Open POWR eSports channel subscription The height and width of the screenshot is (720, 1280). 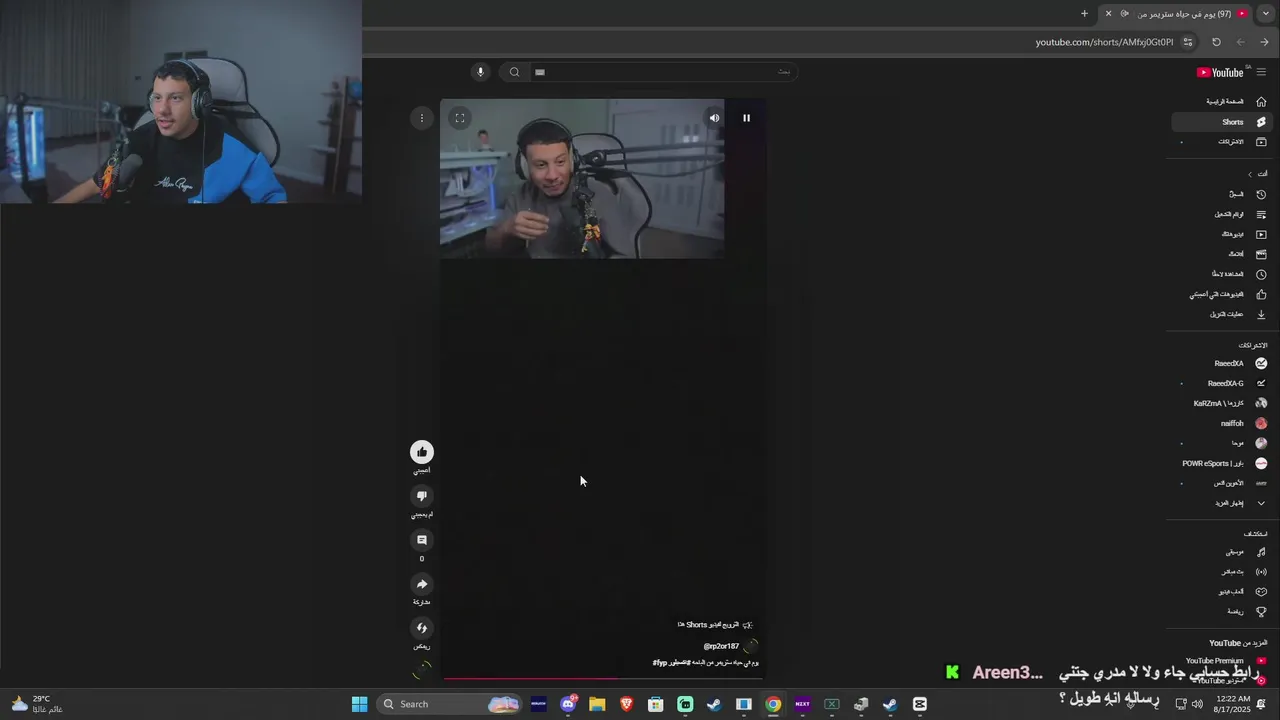click(x=1224, y=463)
